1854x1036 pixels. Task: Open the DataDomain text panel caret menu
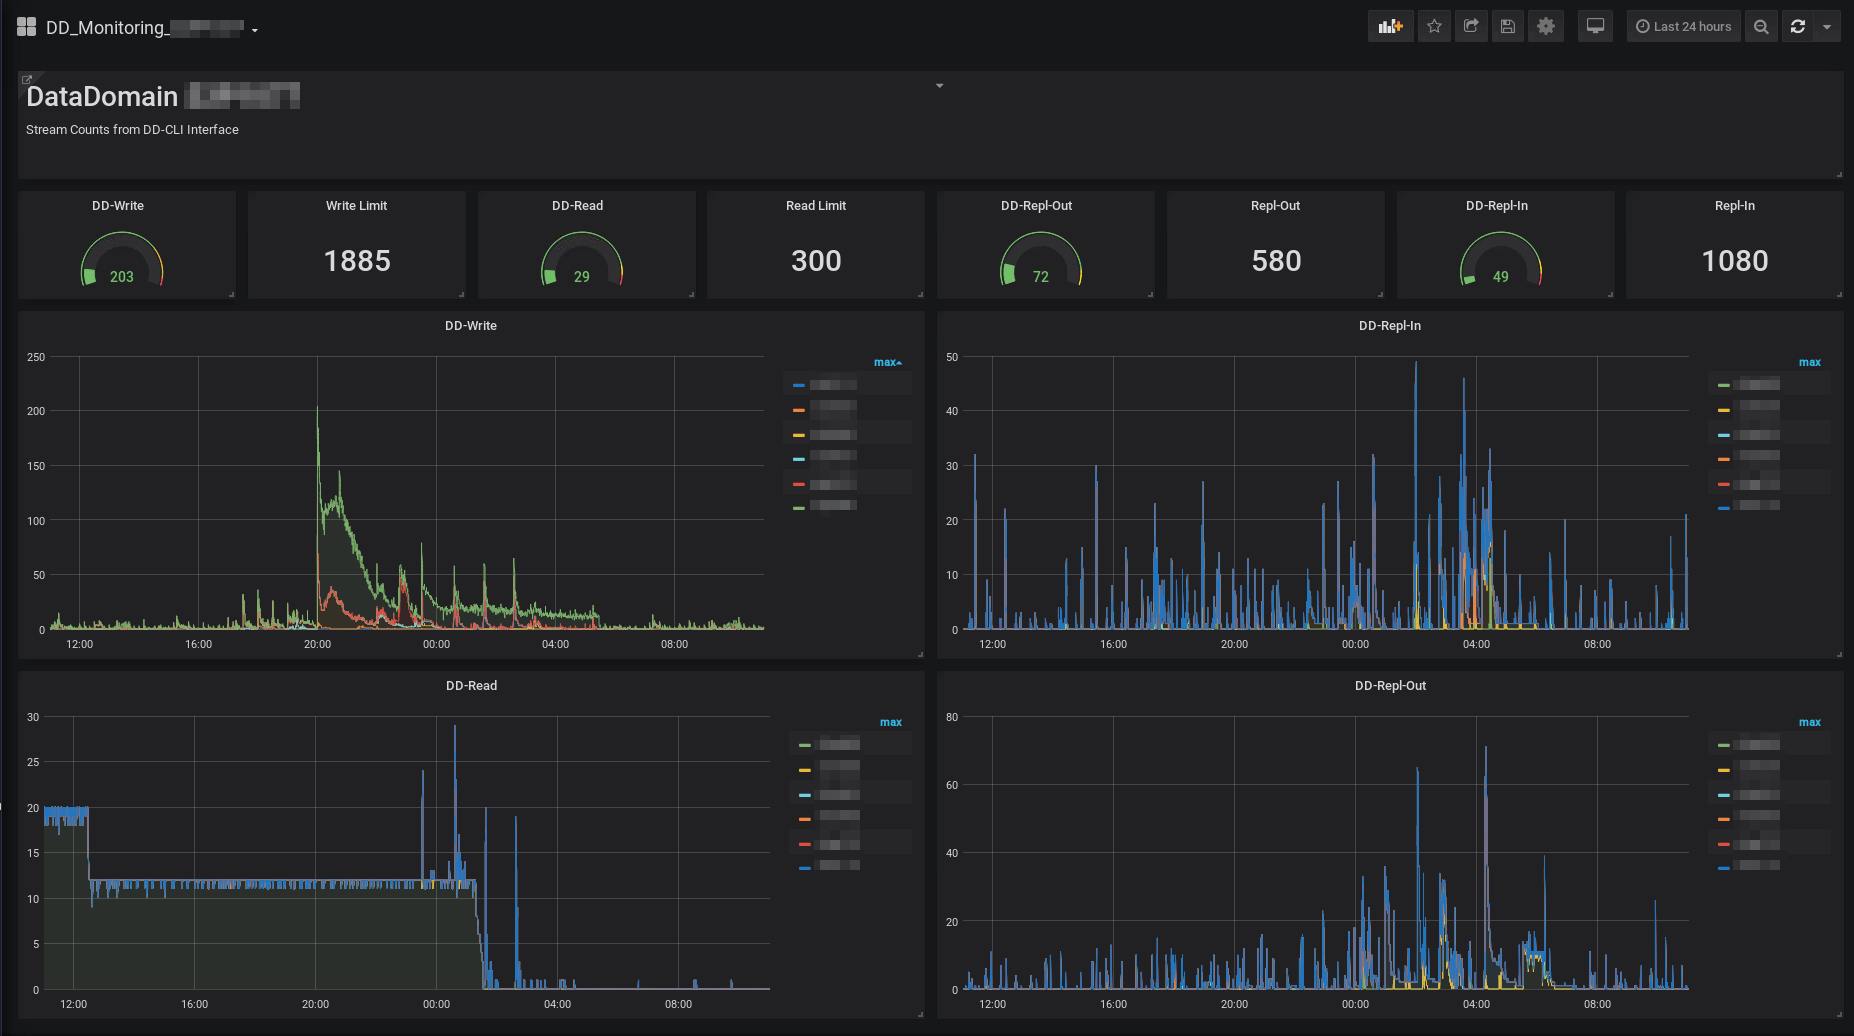point(939,86)
